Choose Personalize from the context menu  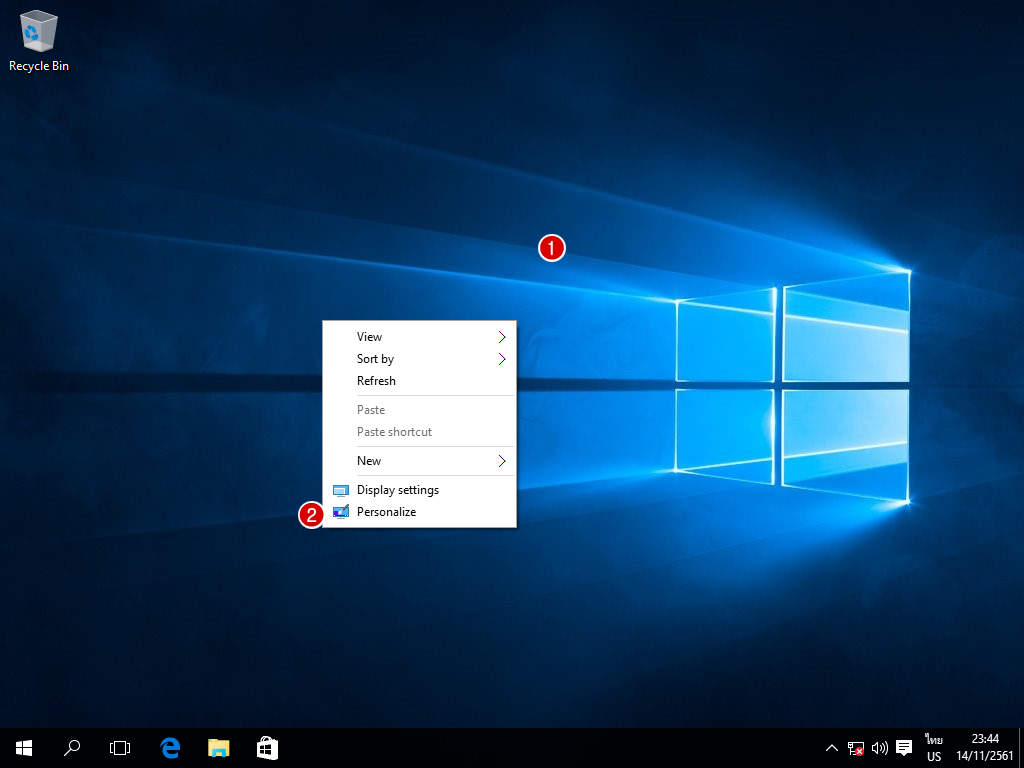tap(386, 512)
